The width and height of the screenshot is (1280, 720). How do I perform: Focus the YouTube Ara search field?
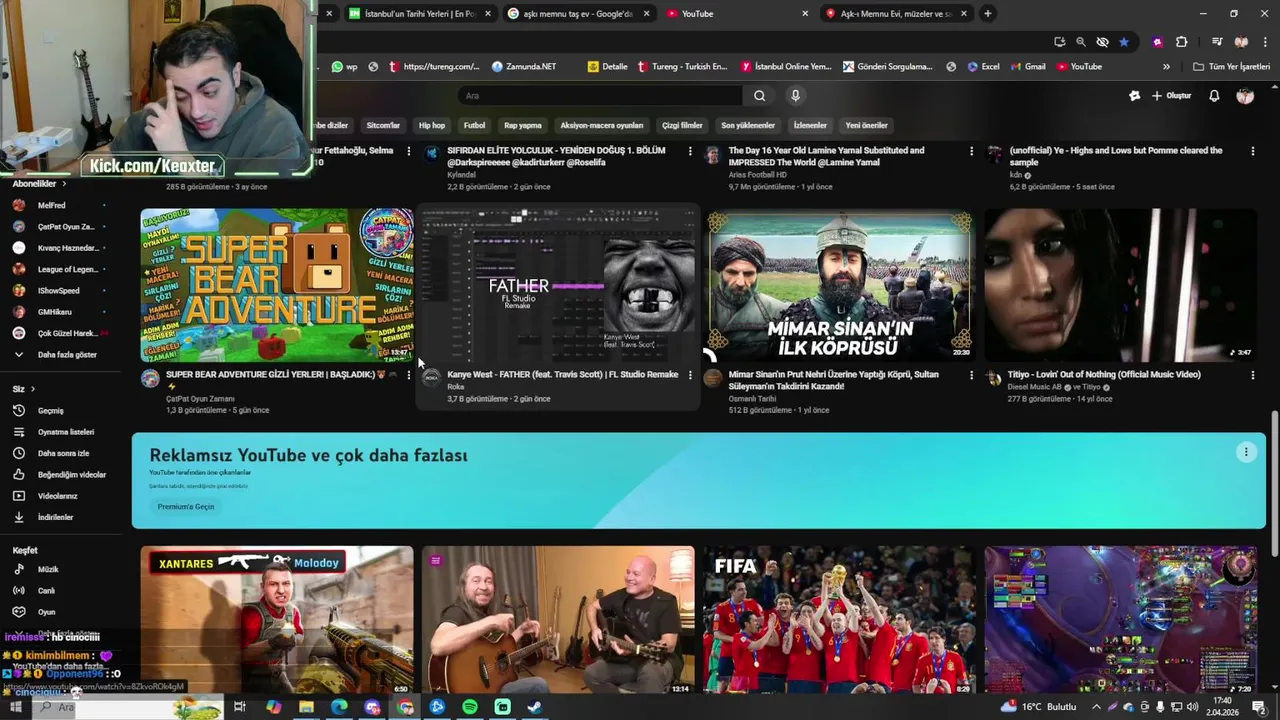[x=600, y=96]
